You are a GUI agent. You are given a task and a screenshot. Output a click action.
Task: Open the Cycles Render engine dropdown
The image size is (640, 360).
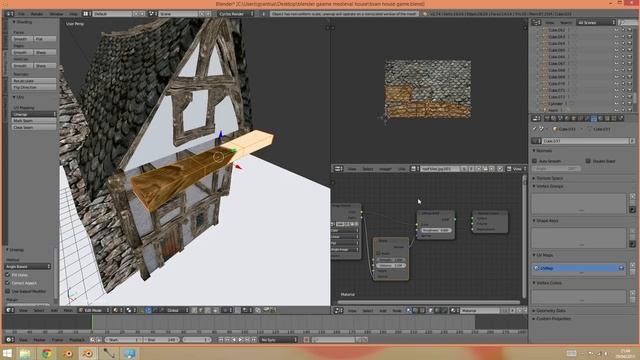[236, 14]
